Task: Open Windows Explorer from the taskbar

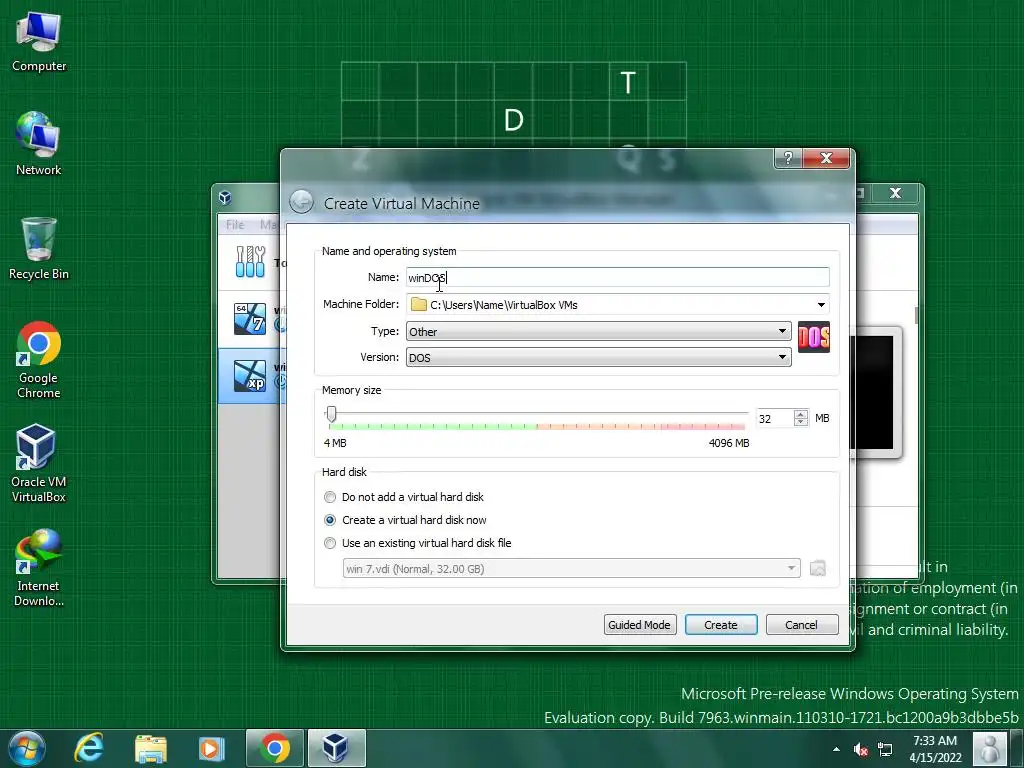Action: click(151, 748)
